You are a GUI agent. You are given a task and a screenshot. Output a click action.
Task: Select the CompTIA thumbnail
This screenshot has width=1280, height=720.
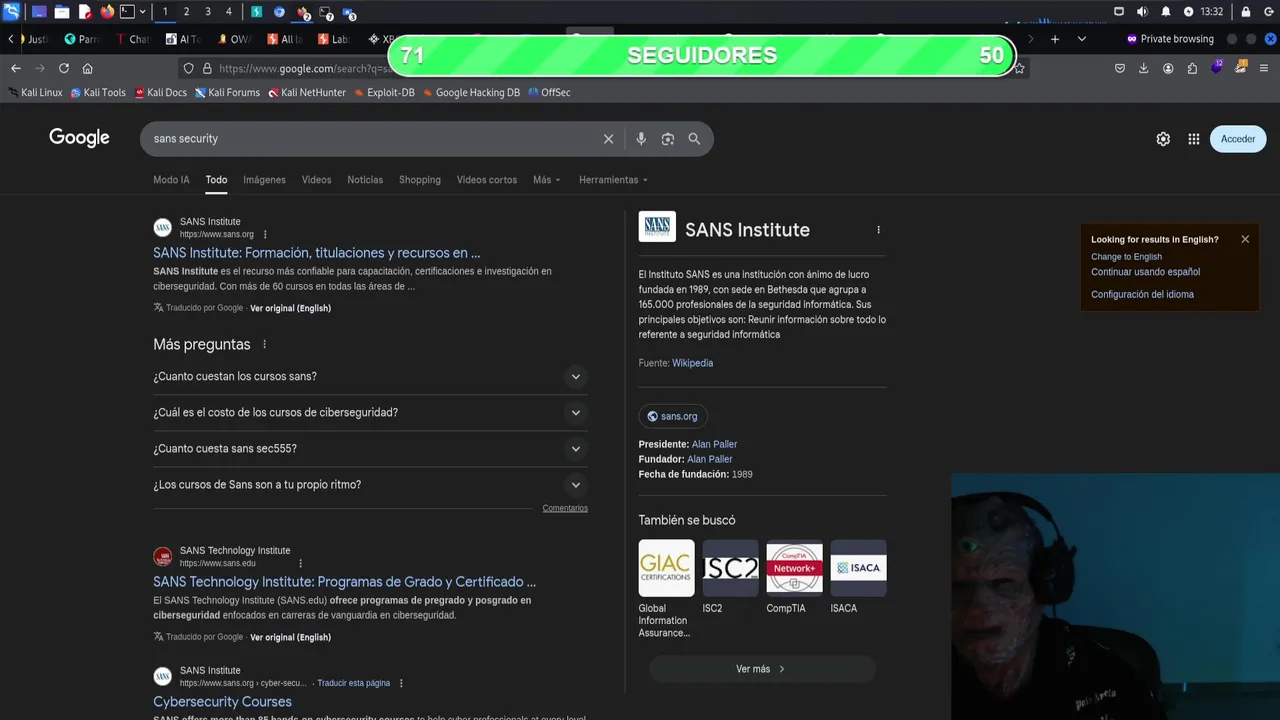click(794, 568)
